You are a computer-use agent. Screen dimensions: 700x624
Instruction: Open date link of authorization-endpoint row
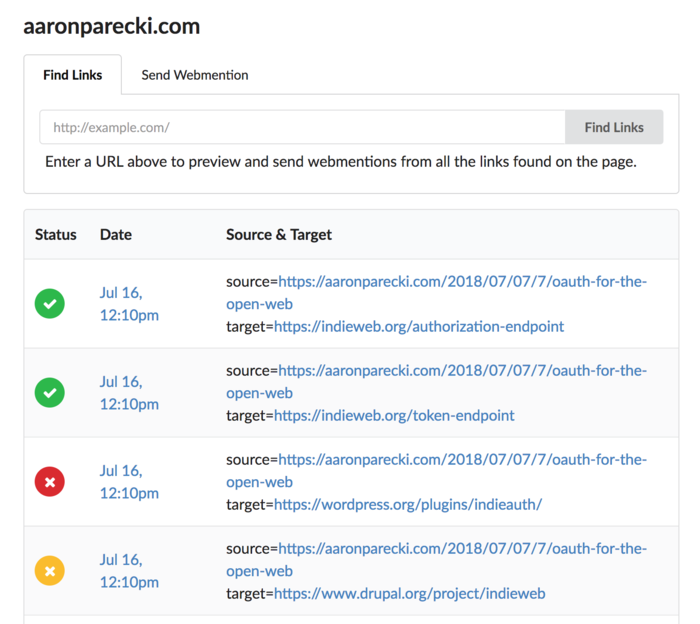point(129,304)
